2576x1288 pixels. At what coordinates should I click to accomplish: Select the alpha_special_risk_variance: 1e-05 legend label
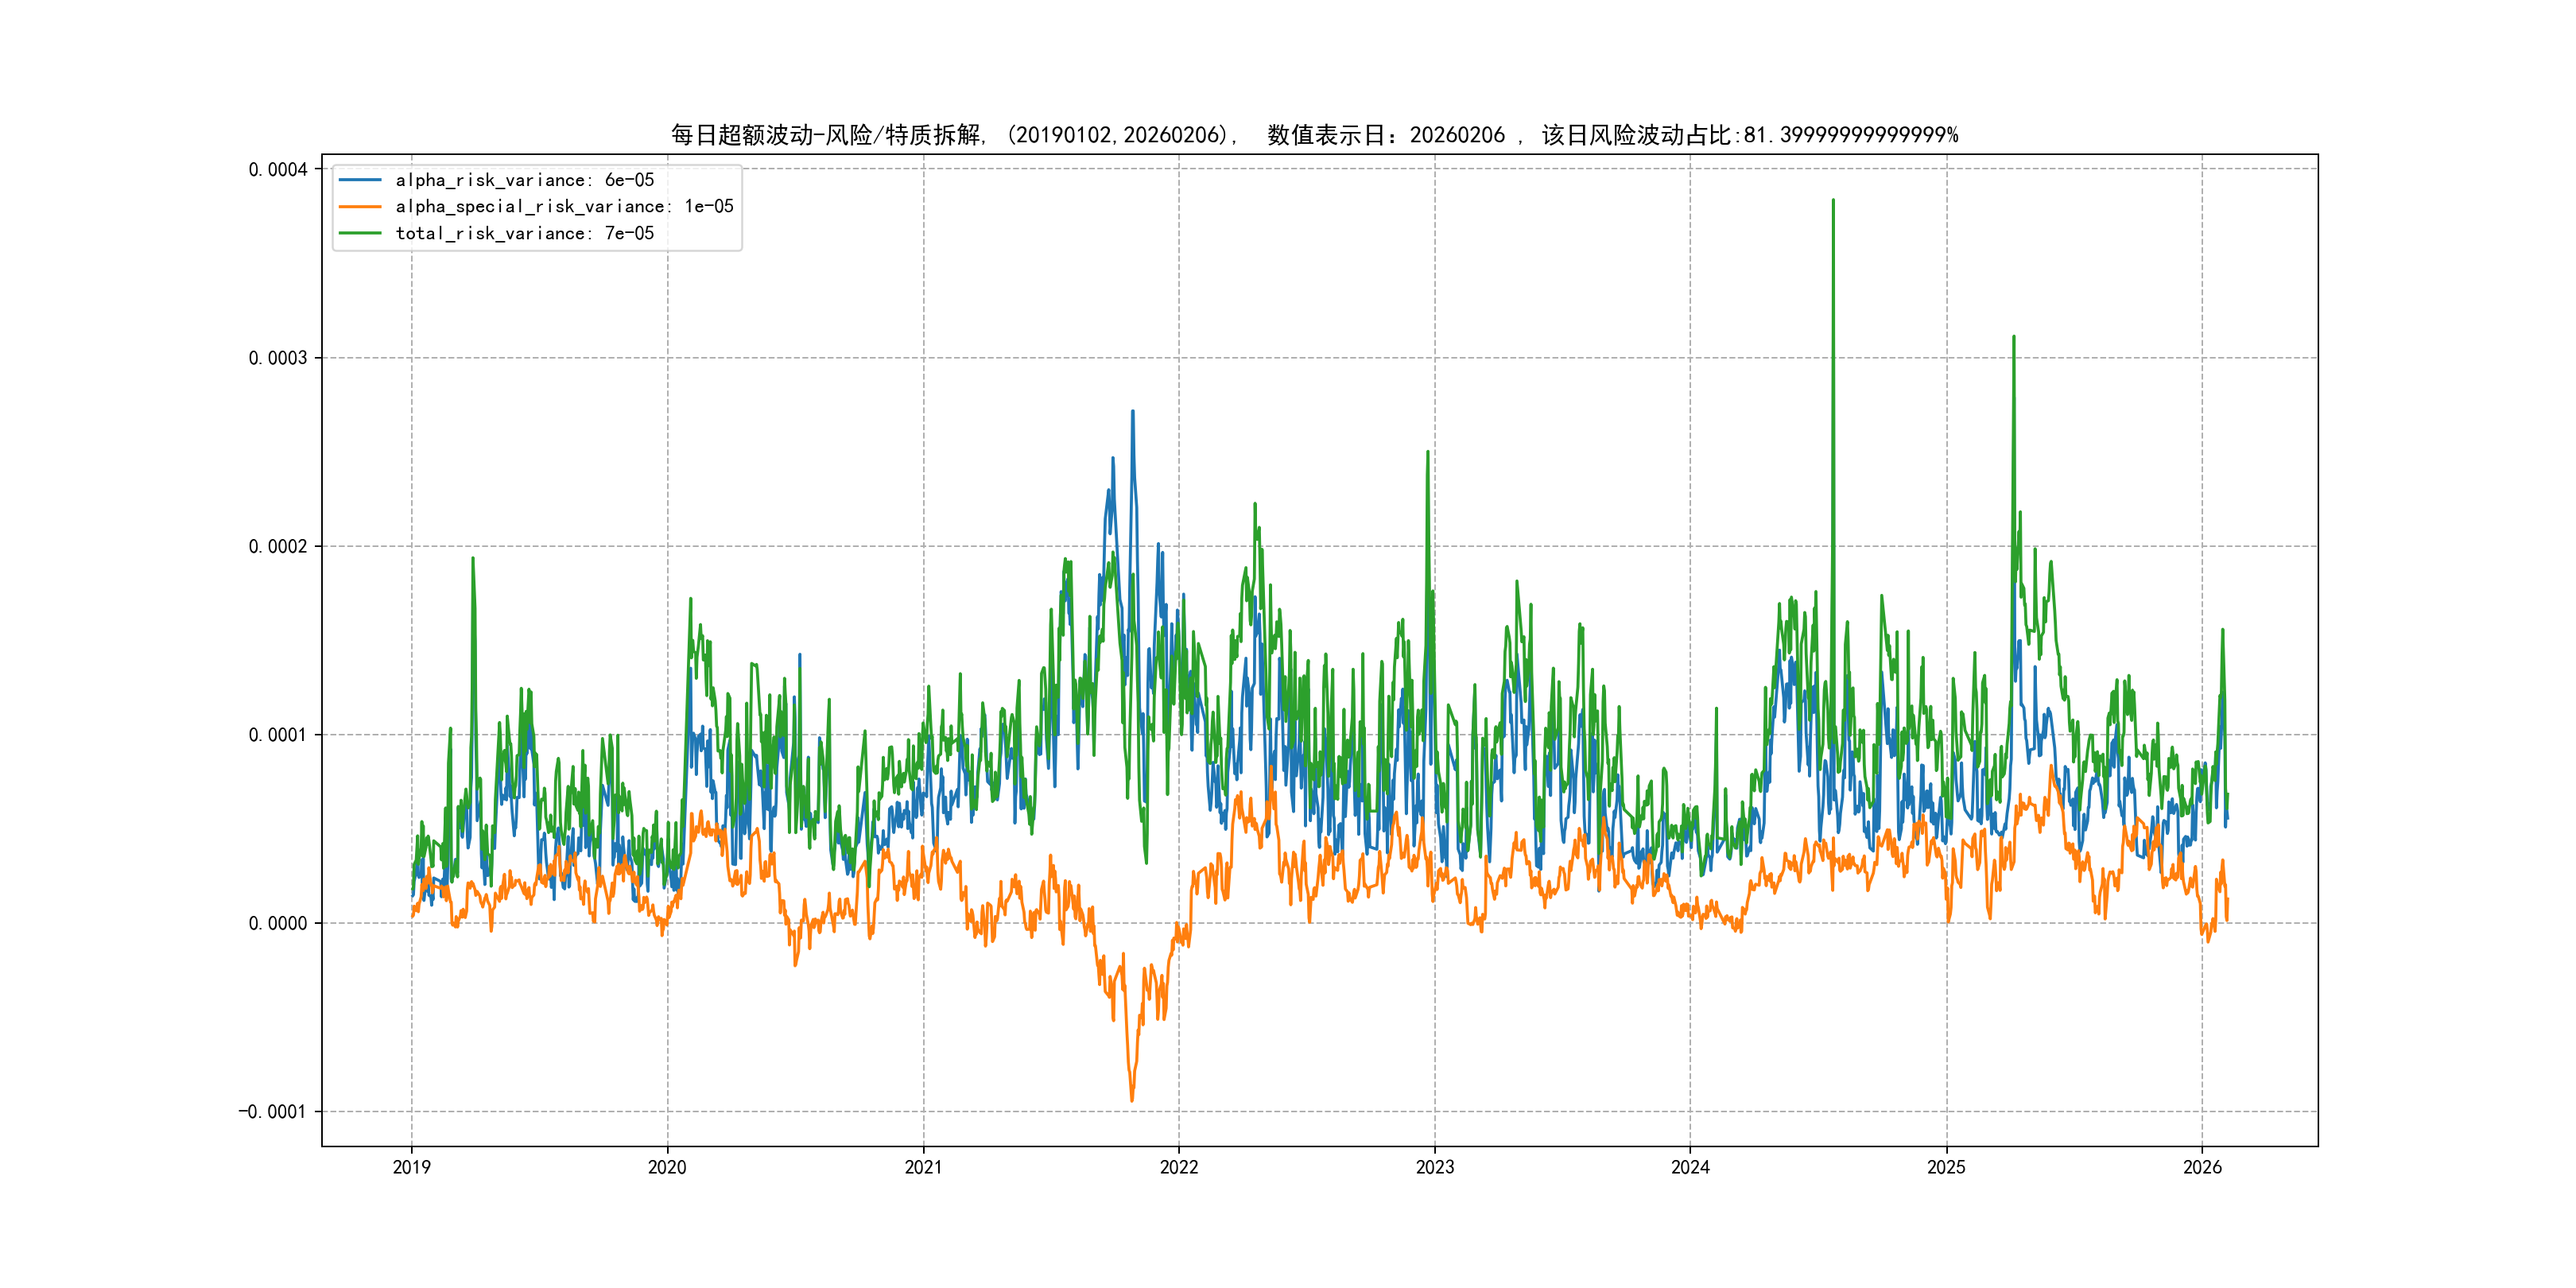click(x=564, y=207)
